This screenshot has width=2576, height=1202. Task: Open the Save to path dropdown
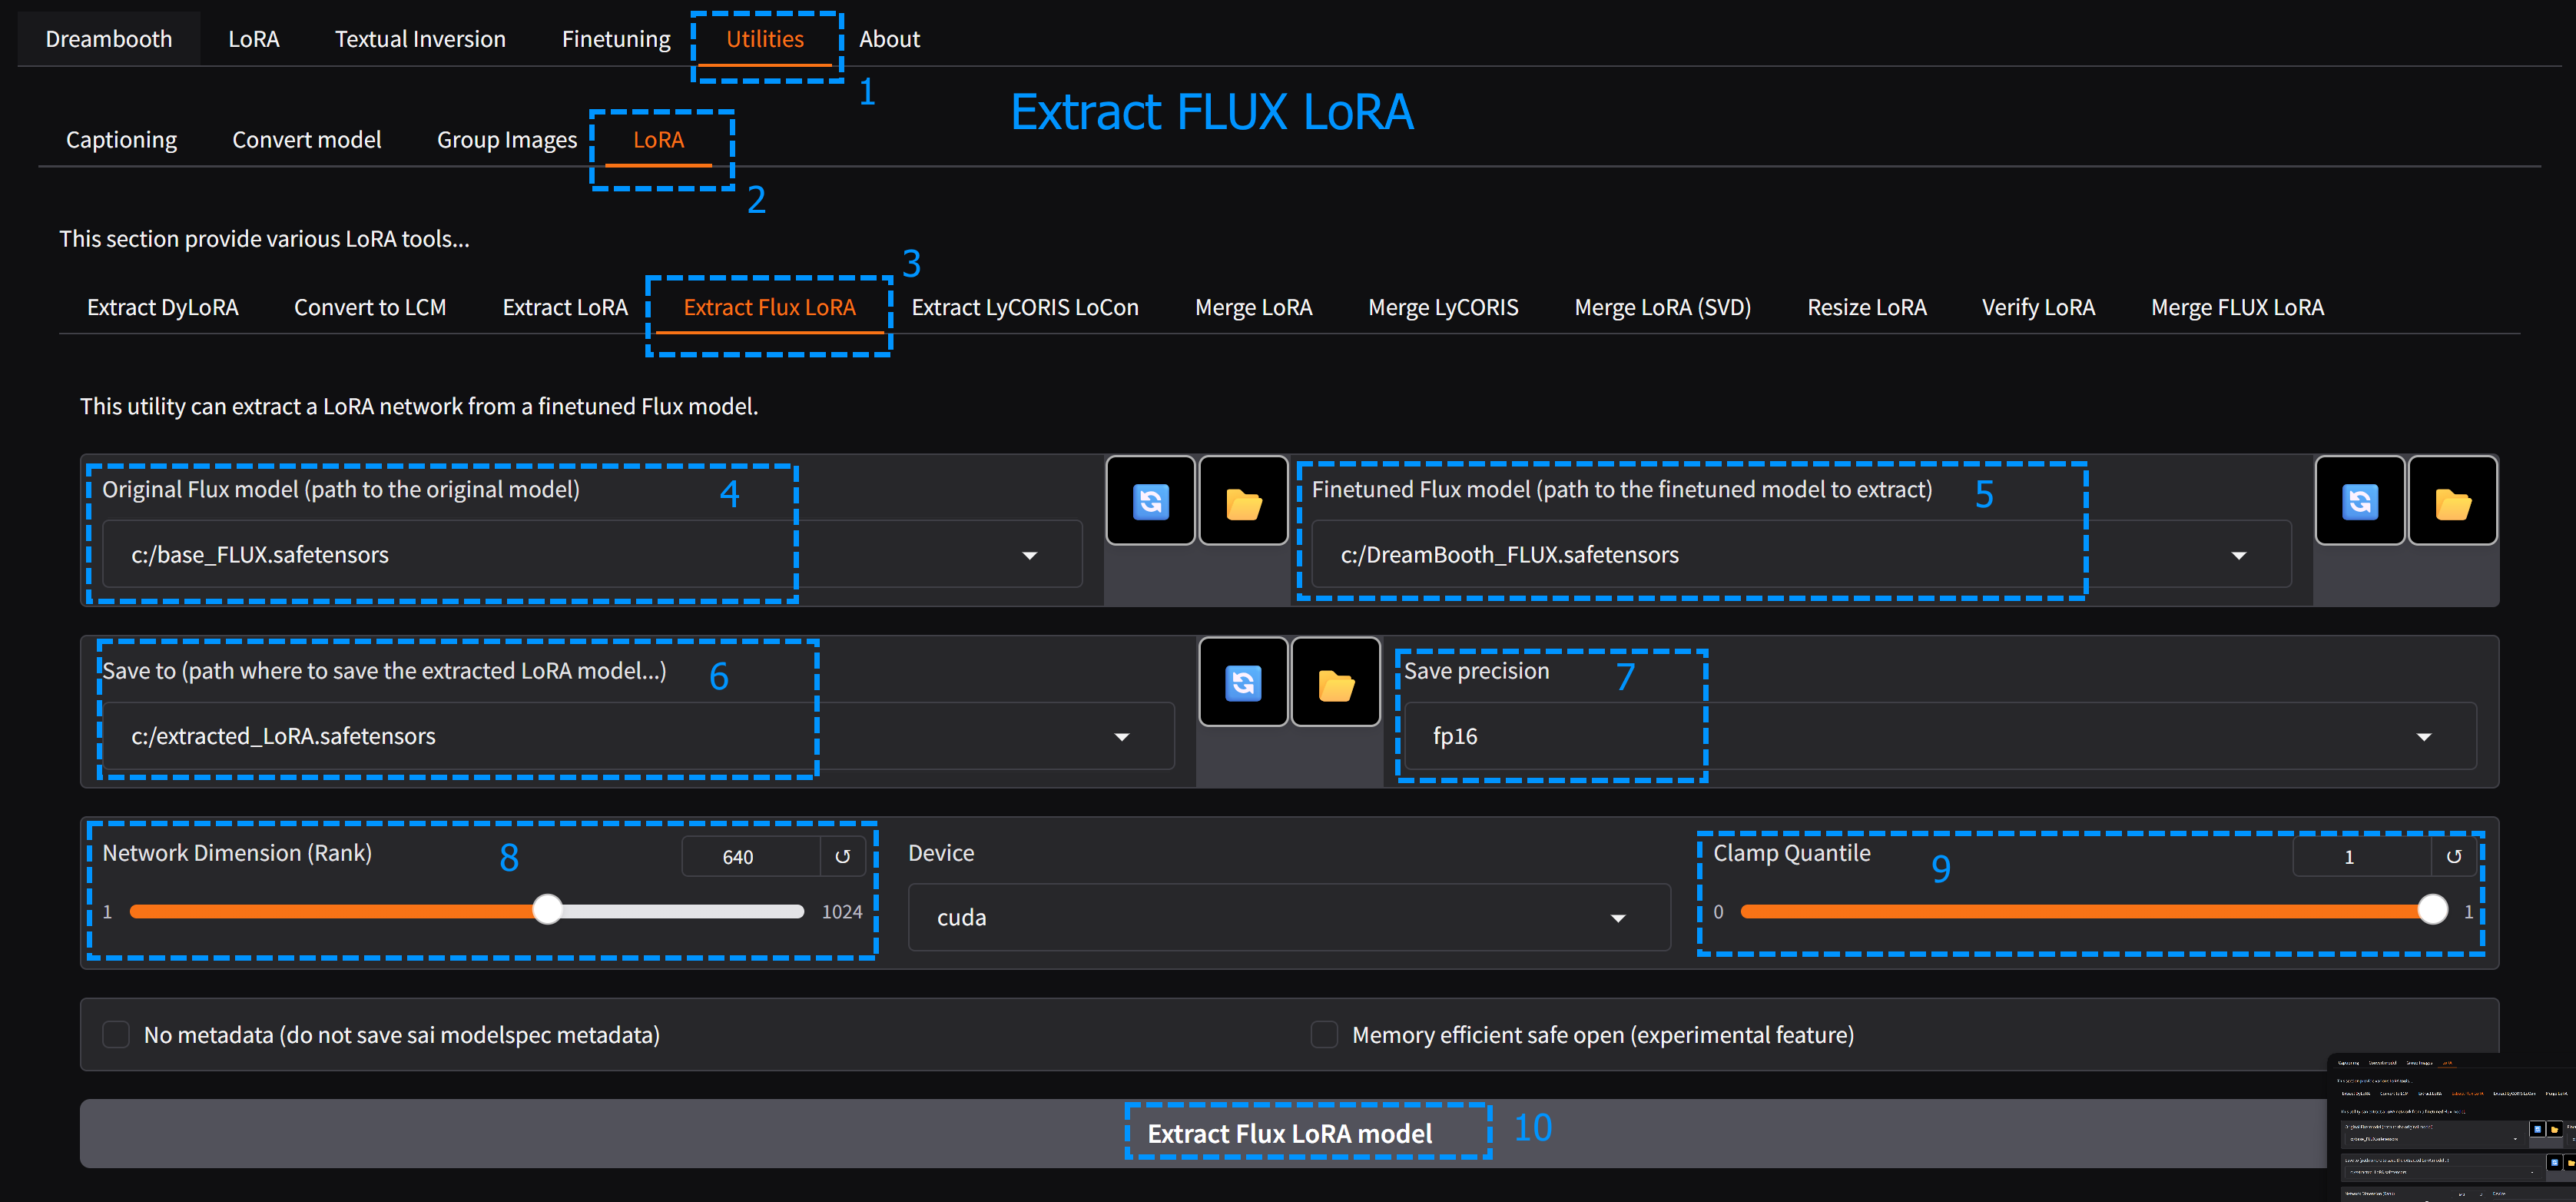tap(1122, 737)
